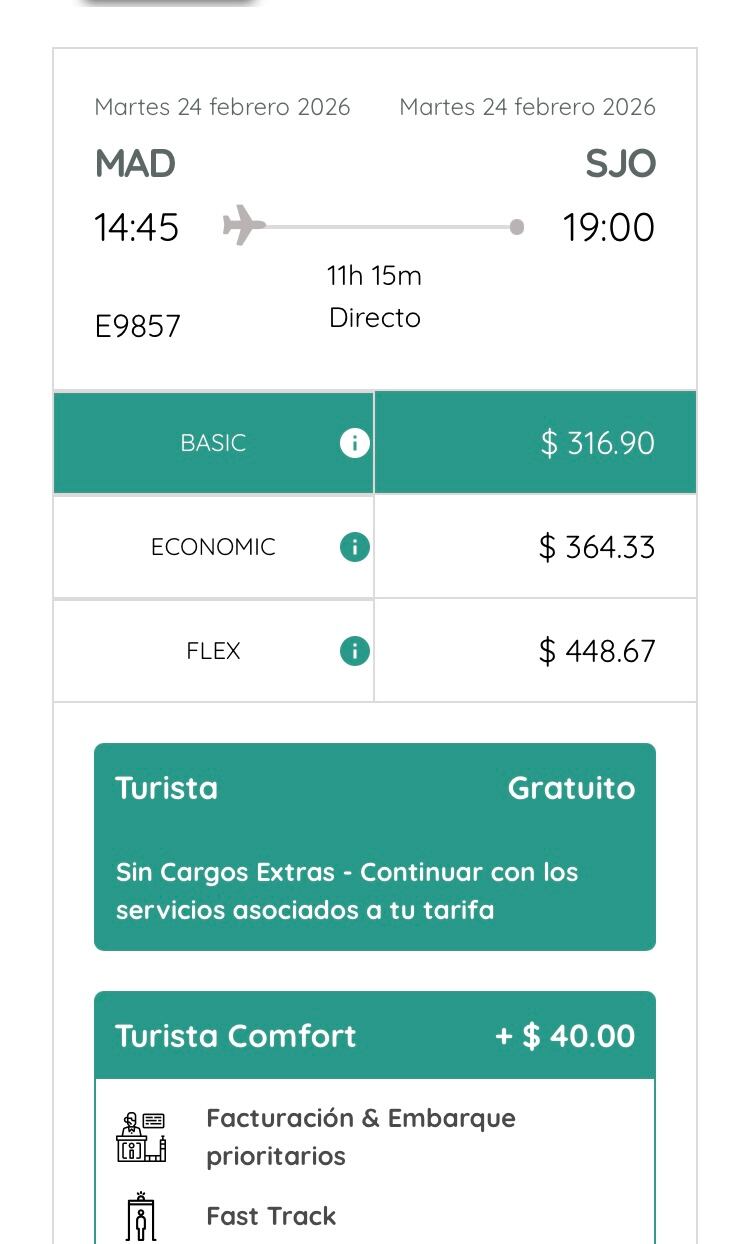Click the Turista Comfort header
The image size is (750, 1244).
(x=236, y=1036)
